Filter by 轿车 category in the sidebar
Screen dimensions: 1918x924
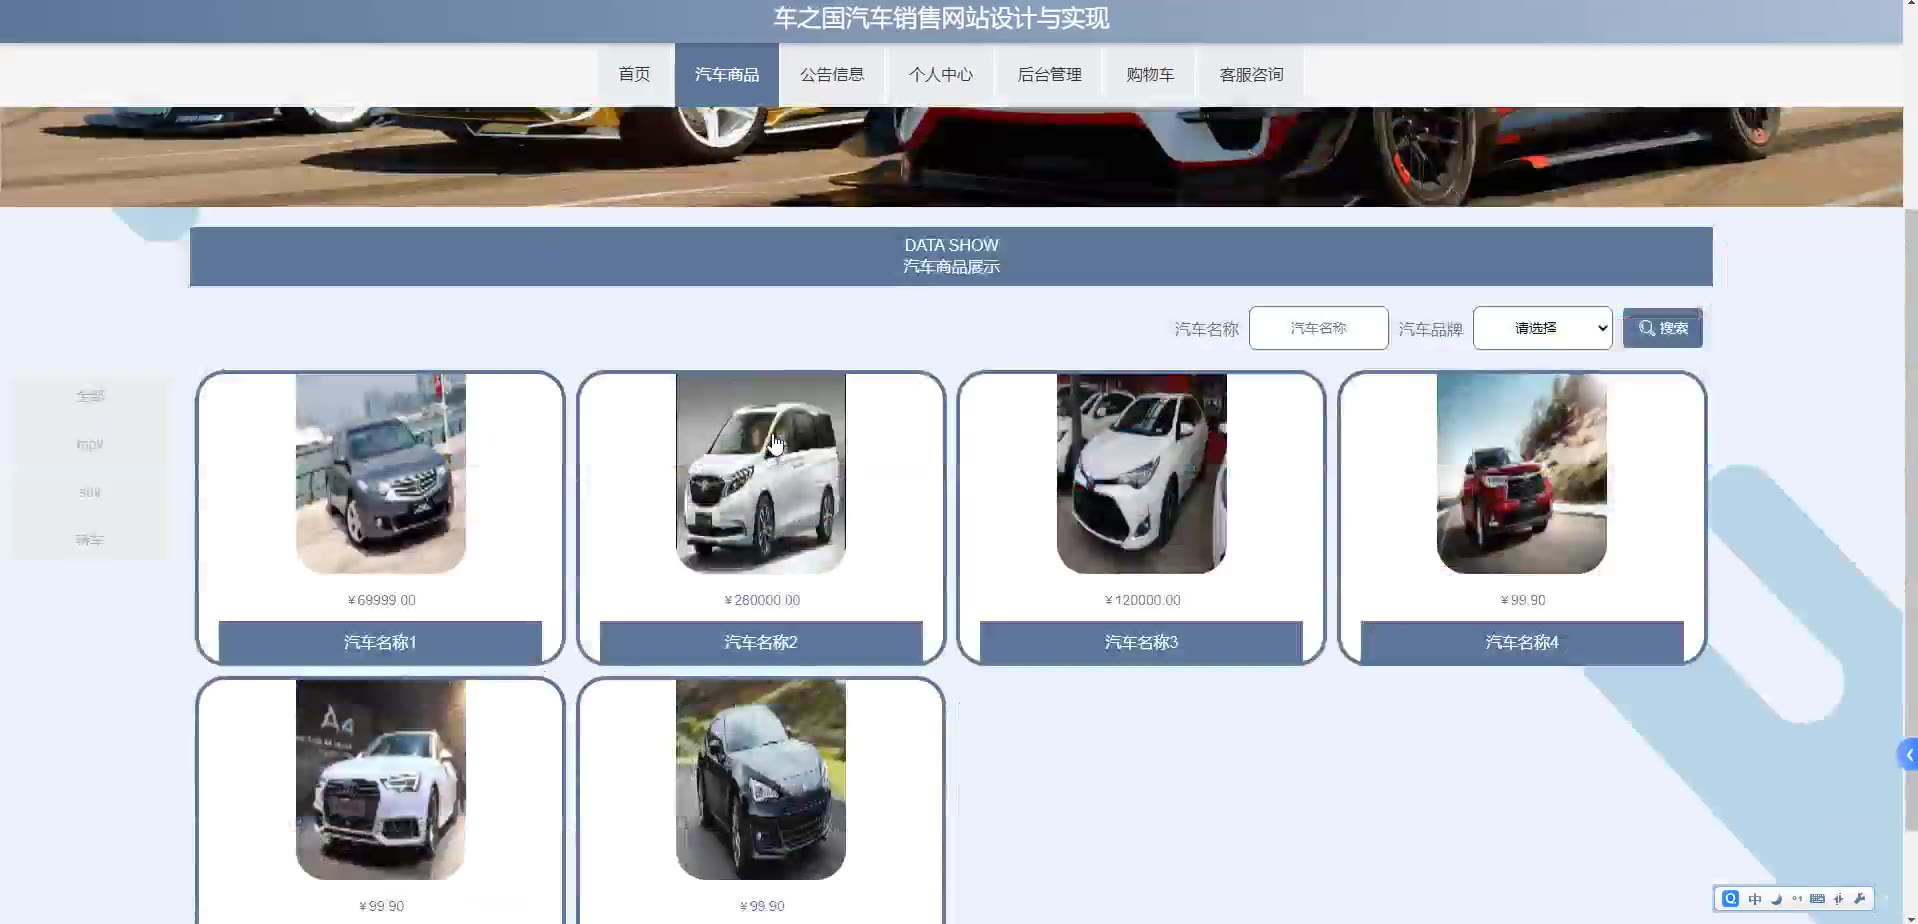(x=90, y=540)
